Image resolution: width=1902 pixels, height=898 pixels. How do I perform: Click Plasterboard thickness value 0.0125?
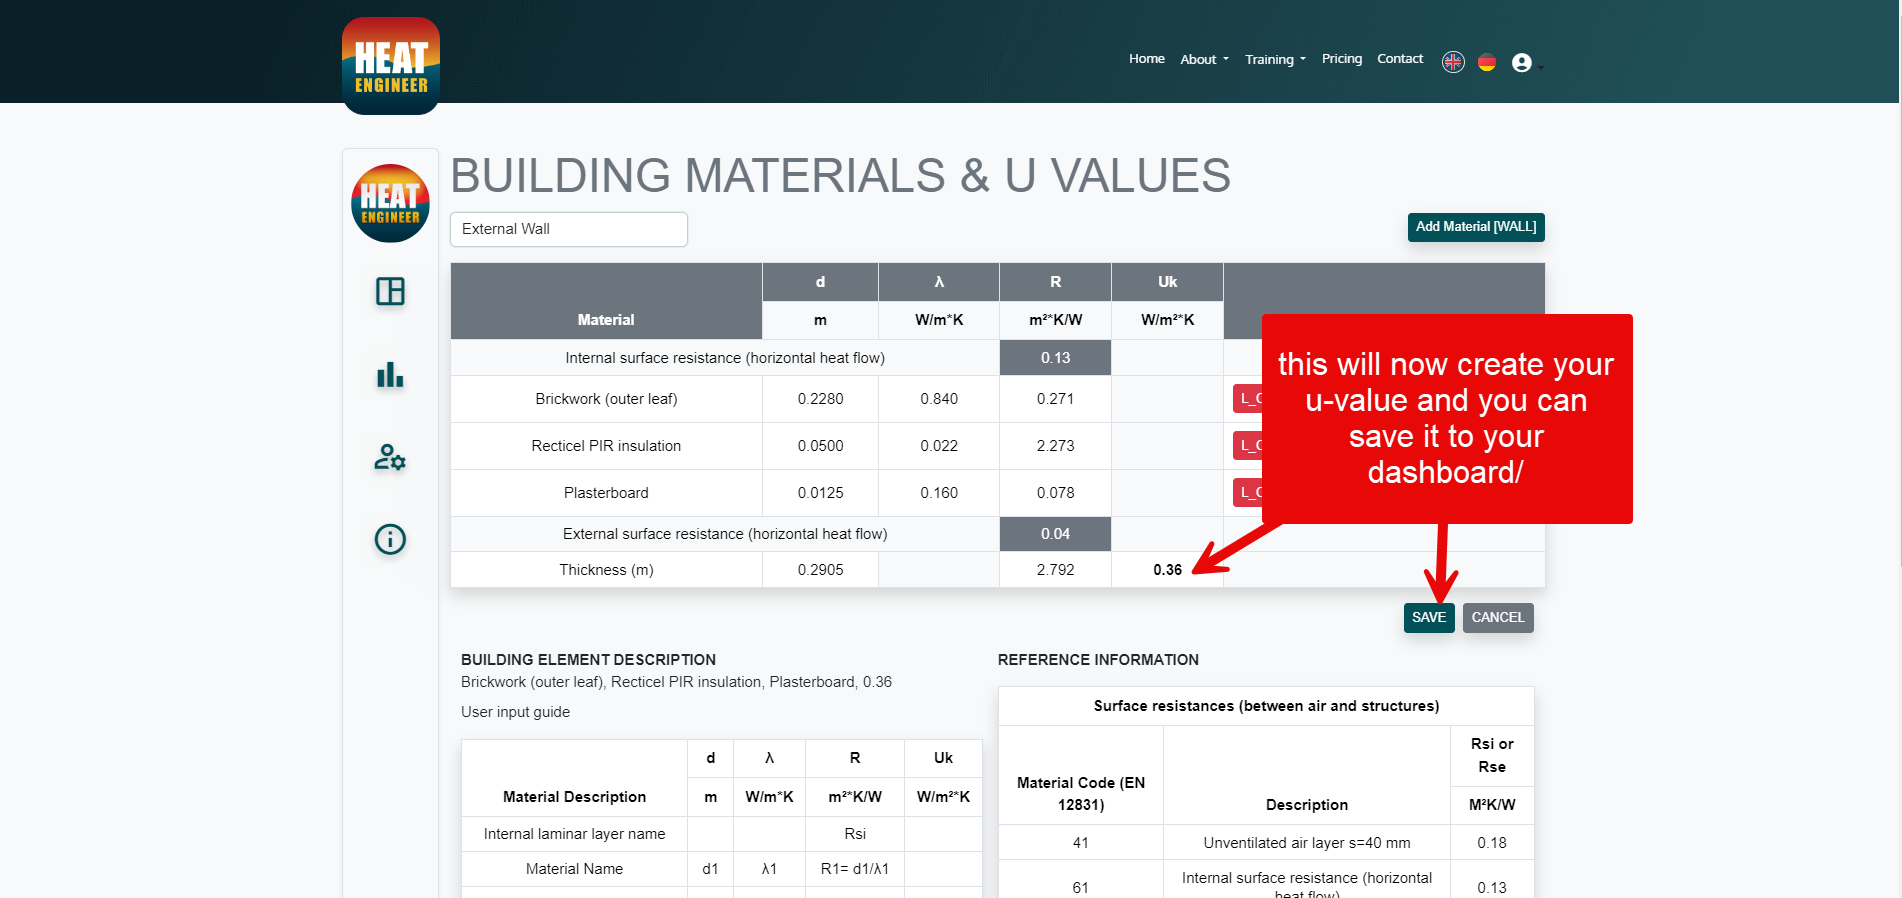(820, 493)
